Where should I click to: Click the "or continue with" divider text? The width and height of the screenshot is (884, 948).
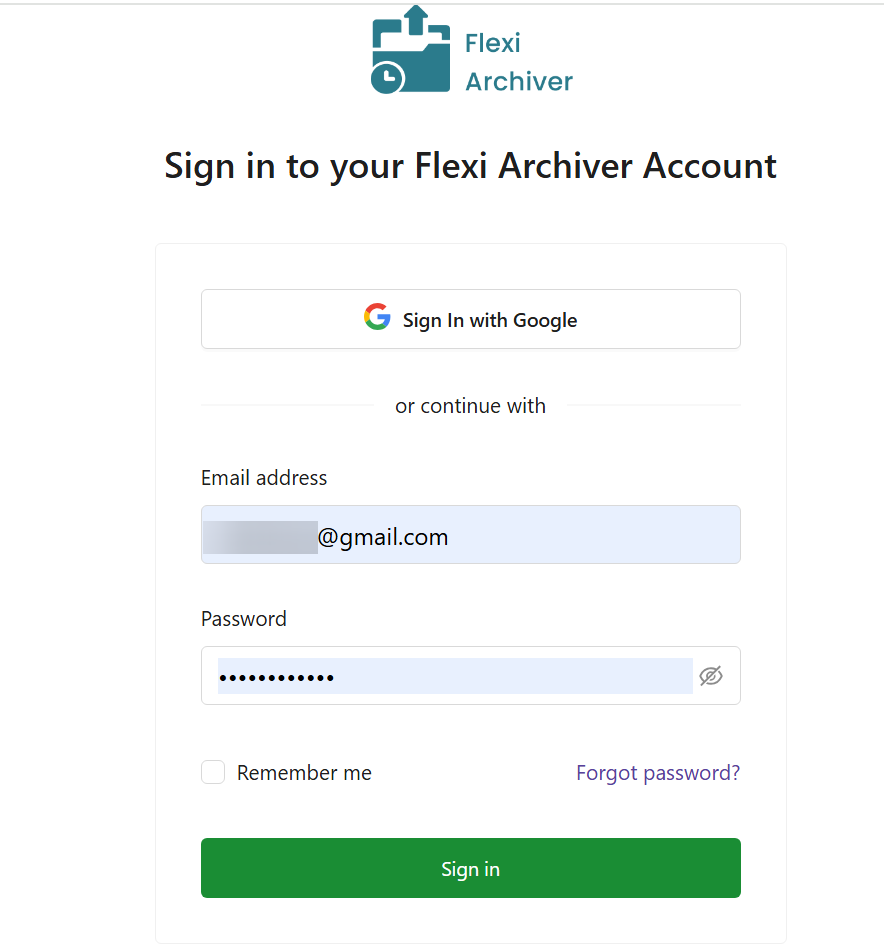(471, 406)
